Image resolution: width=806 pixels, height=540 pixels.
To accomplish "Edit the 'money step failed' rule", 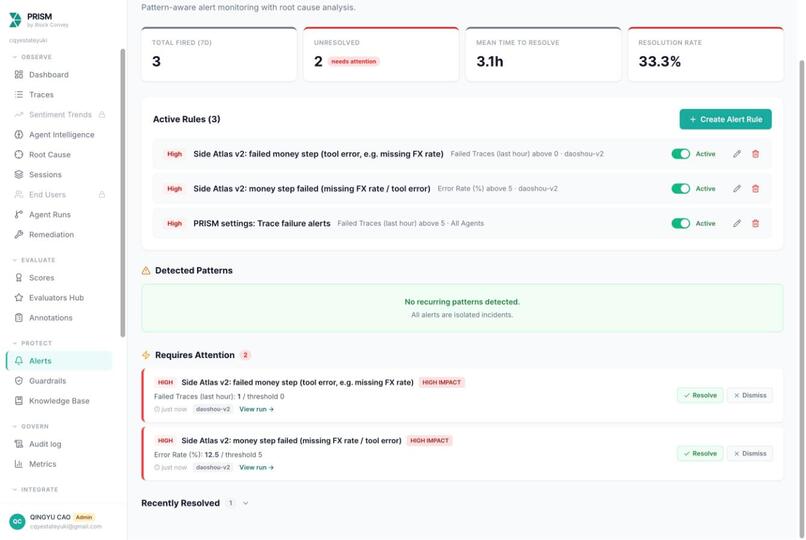I will point(737,189).
